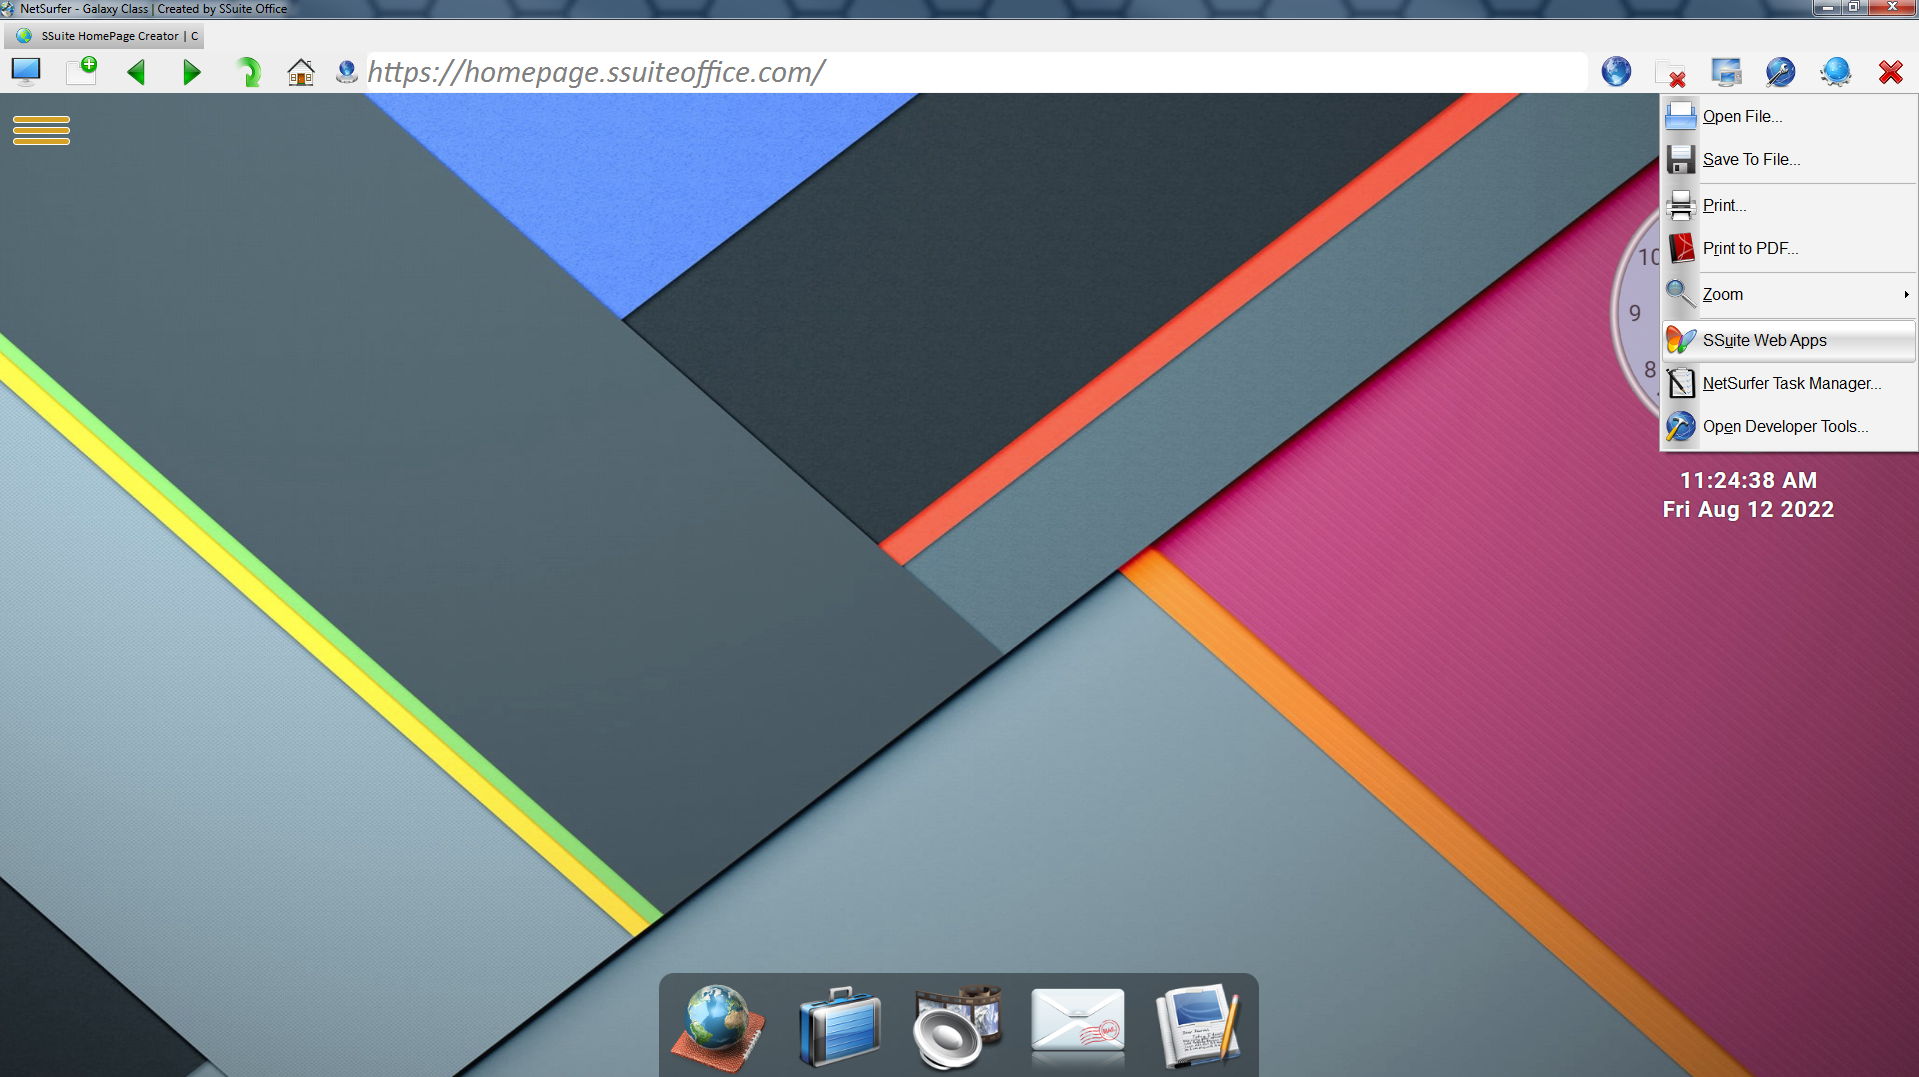
Task: Click the monitor fullscreen icon on the toolbar
Action: 27,70
